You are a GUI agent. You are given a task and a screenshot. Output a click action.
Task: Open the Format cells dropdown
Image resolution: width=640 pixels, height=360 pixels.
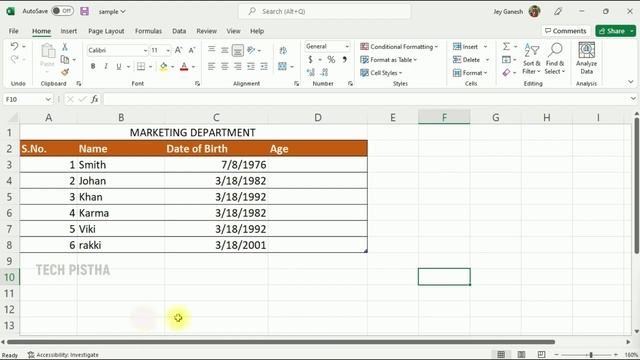tap(485, 73)
